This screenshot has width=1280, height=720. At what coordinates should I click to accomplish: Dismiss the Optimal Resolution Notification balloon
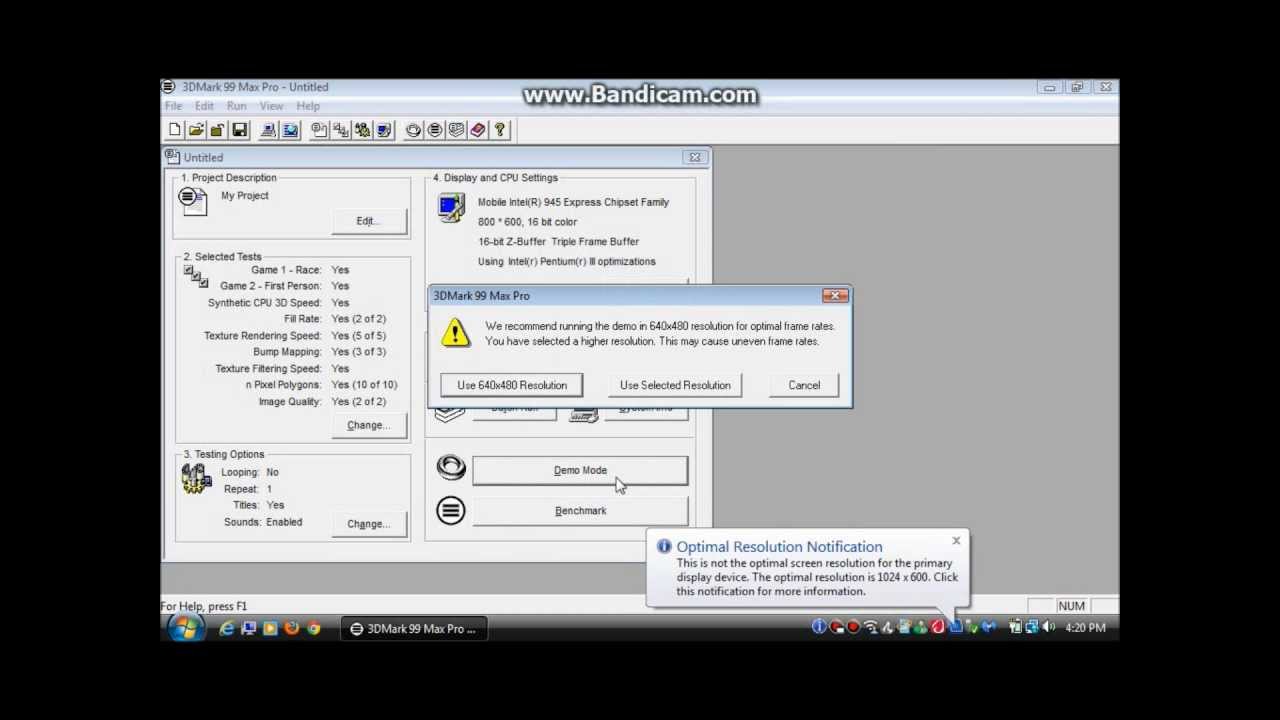click(956, 541)
